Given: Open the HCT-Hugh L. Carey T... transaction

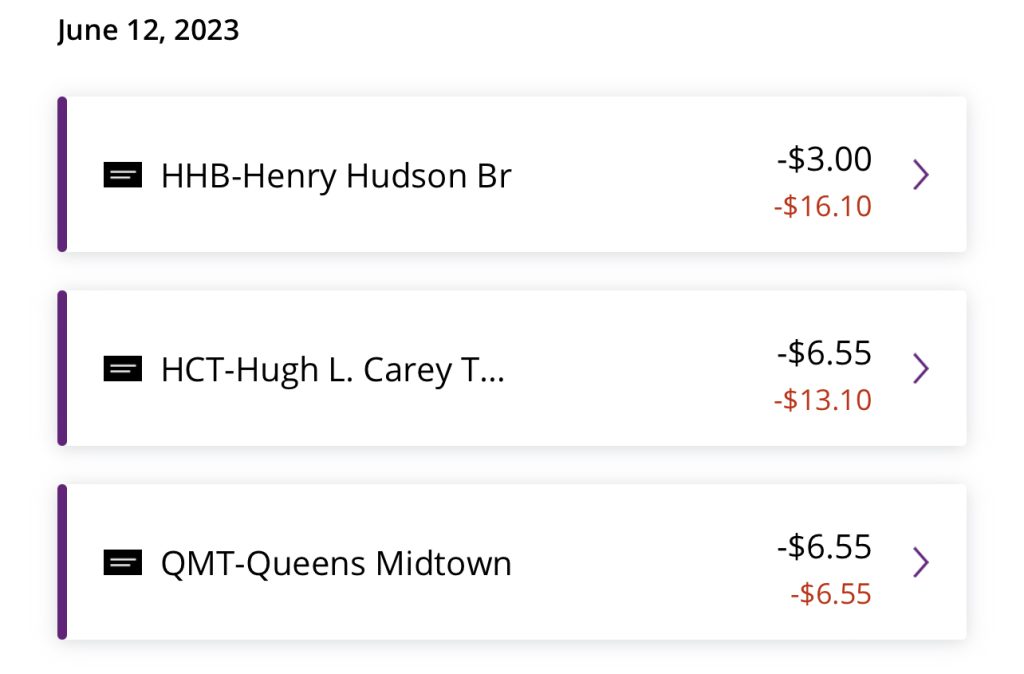Looking at the screenshot, I should [512, 368].
